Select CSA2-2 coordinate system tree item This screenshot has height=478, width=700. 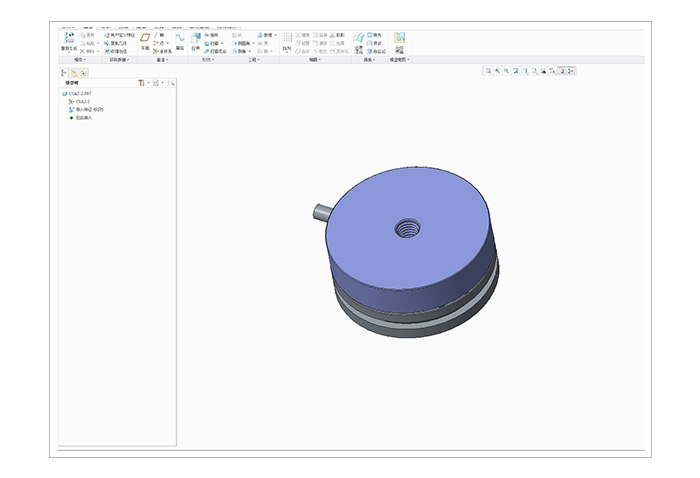84,101
